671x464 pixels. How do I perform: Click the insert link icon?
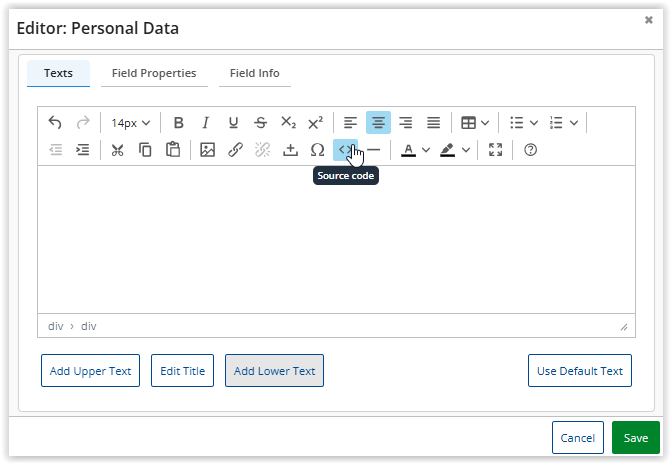click(x=235, y=150)
